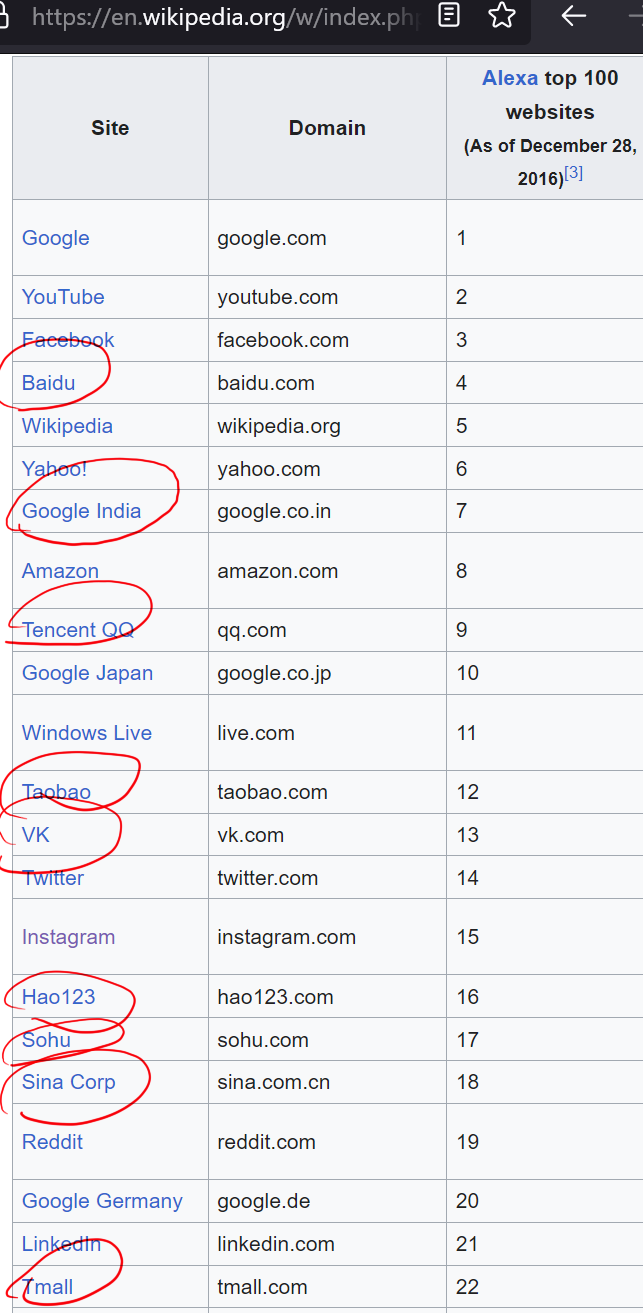Viewport: 643px width, 1313px height.
Task: Open the Reddit link
Action: point(52,1142)
